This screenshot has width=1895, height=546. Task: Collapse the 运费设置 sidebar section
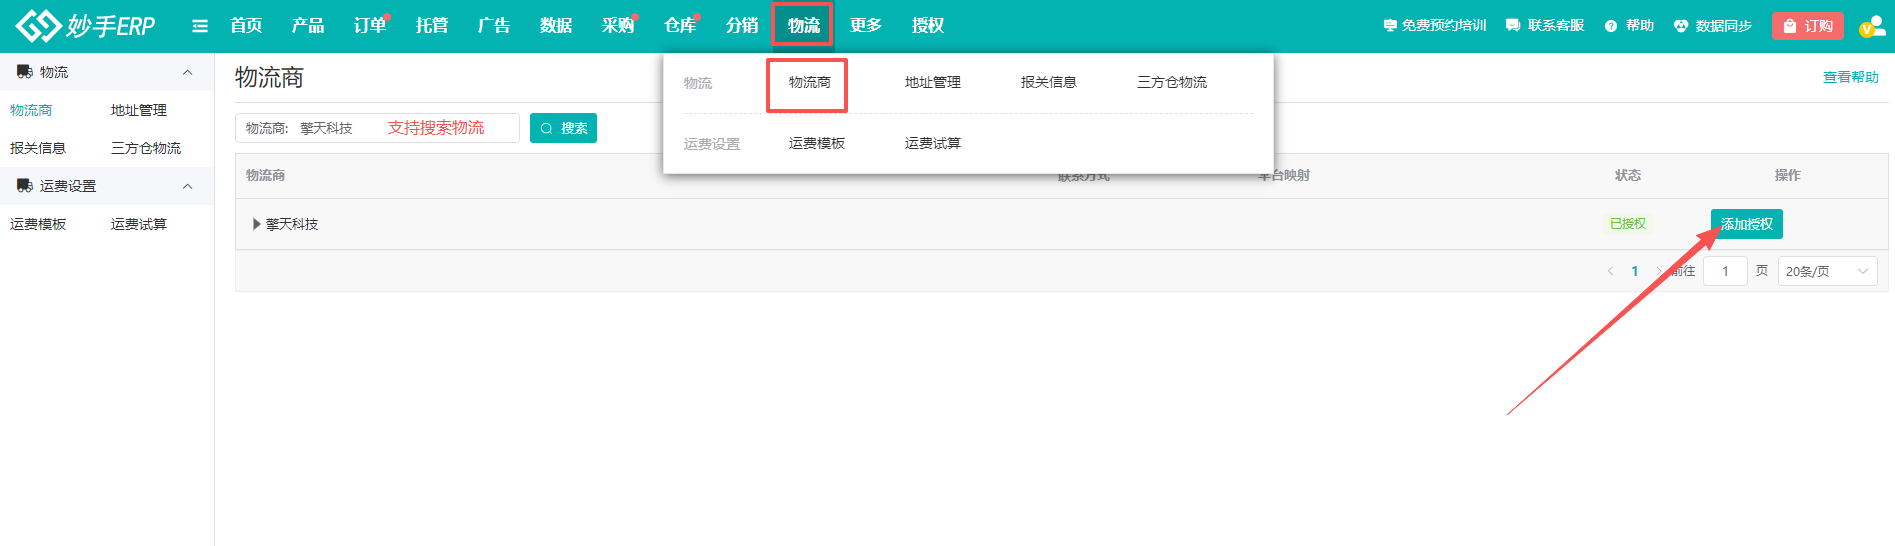187,186
